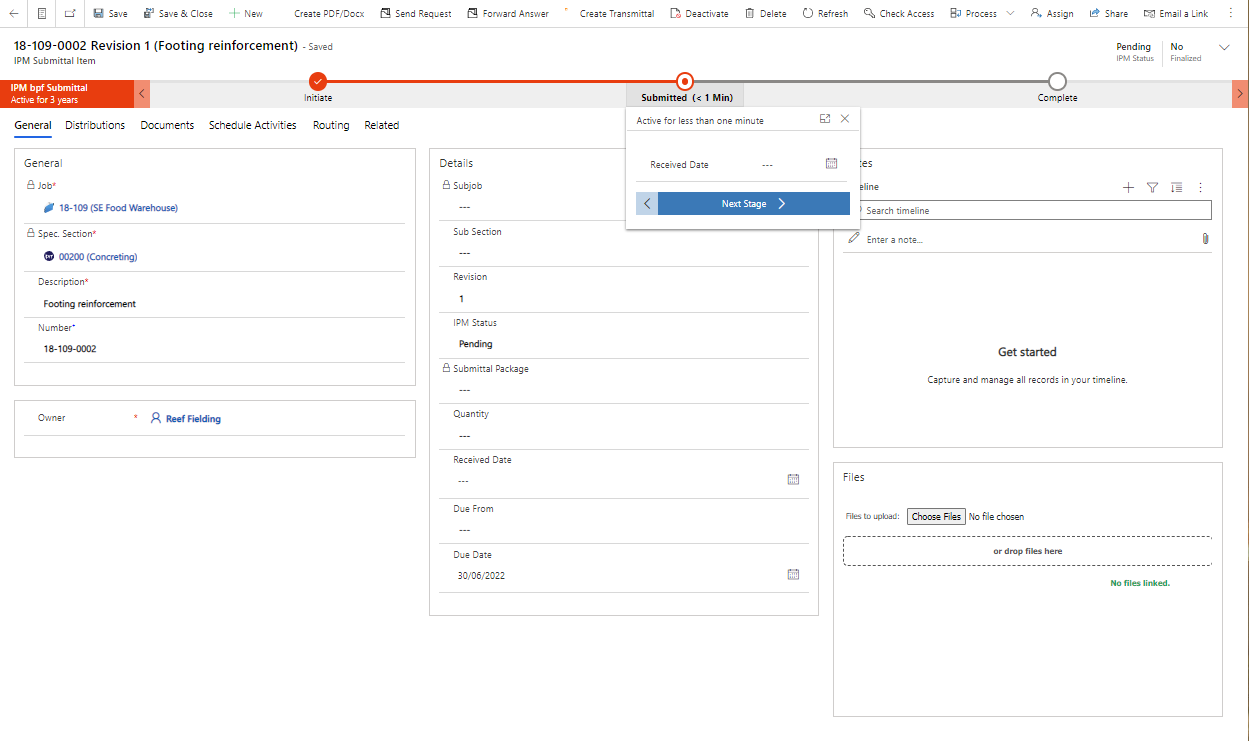Viewport: 1249px width, 741px height.
Task: Expand the Process command dropdown
Action: (1010, 13)
